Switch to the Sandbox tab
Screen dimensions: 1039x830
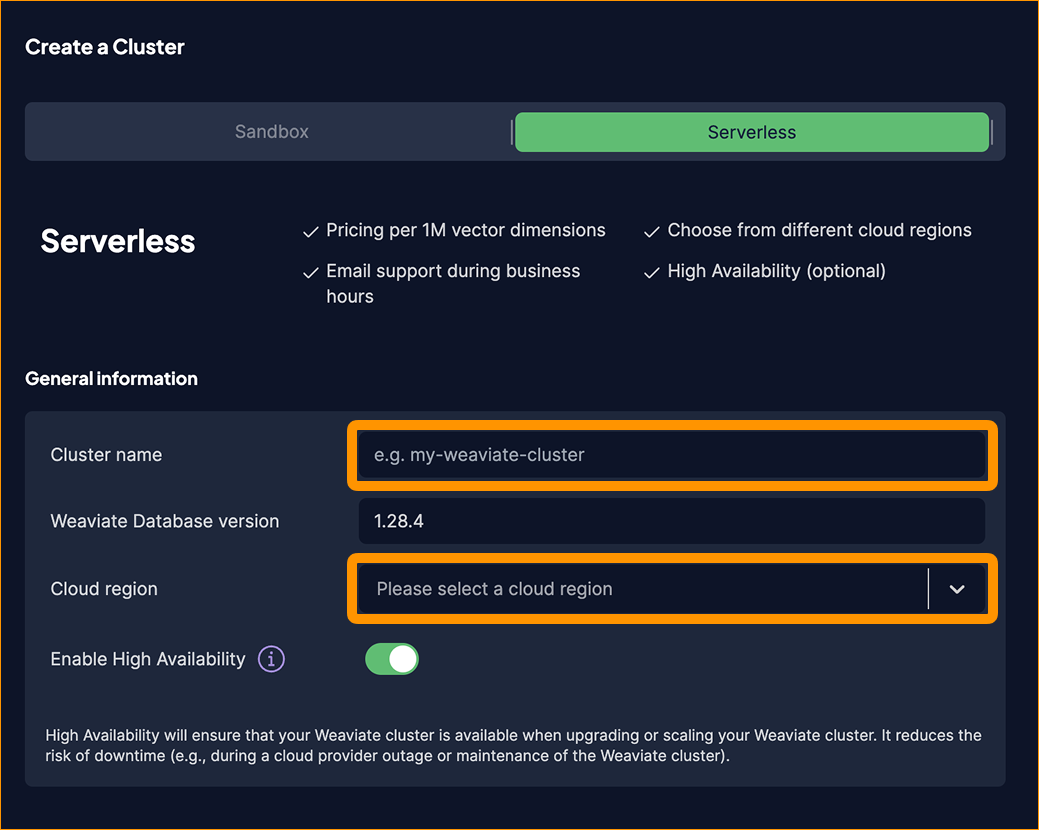tap(272, 132)
